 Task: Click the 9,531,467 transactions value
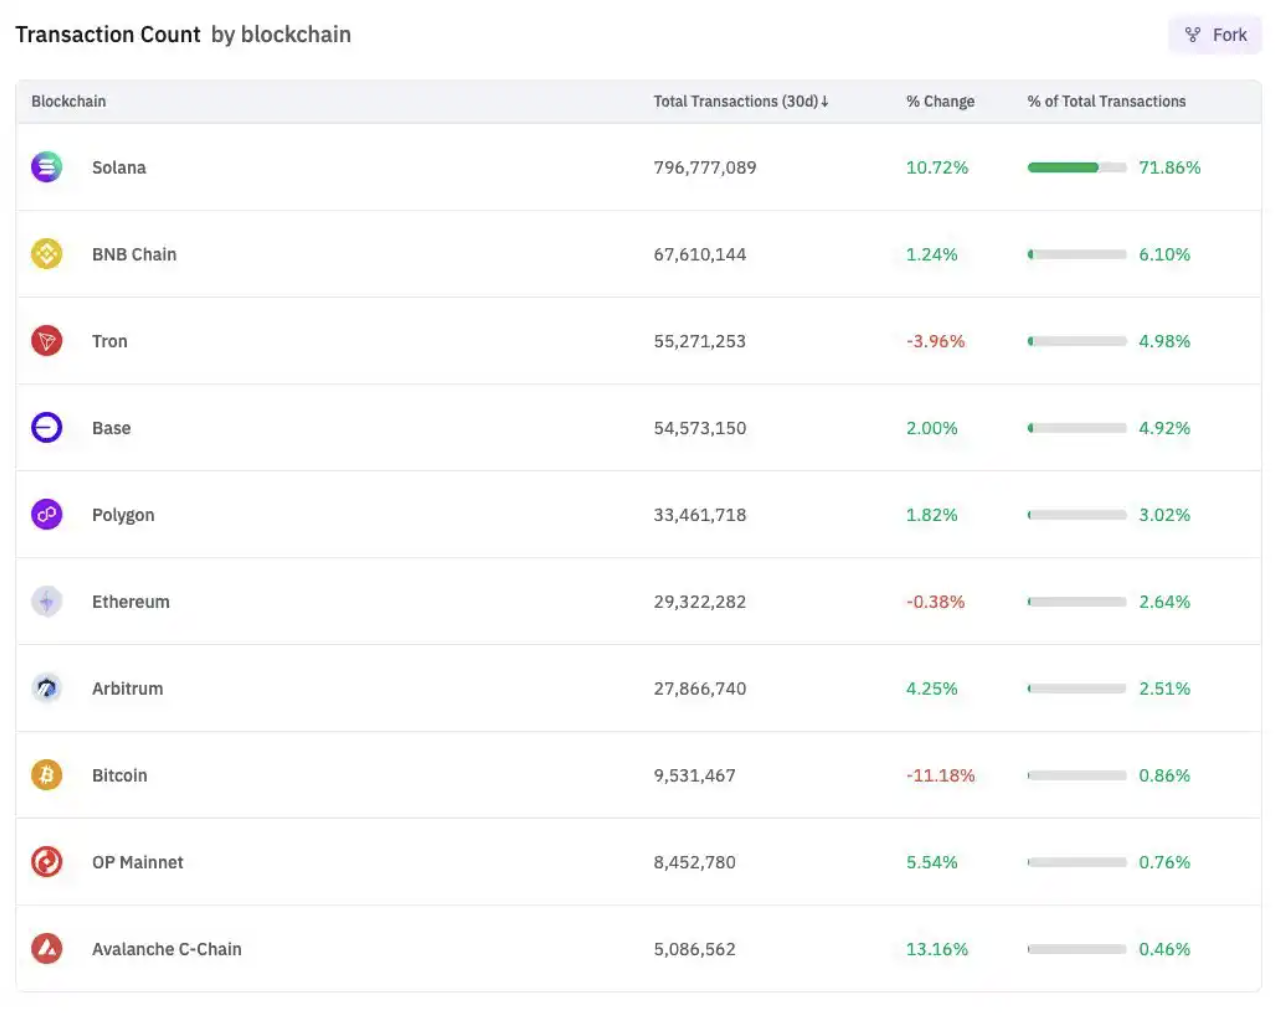click(695, 776)
